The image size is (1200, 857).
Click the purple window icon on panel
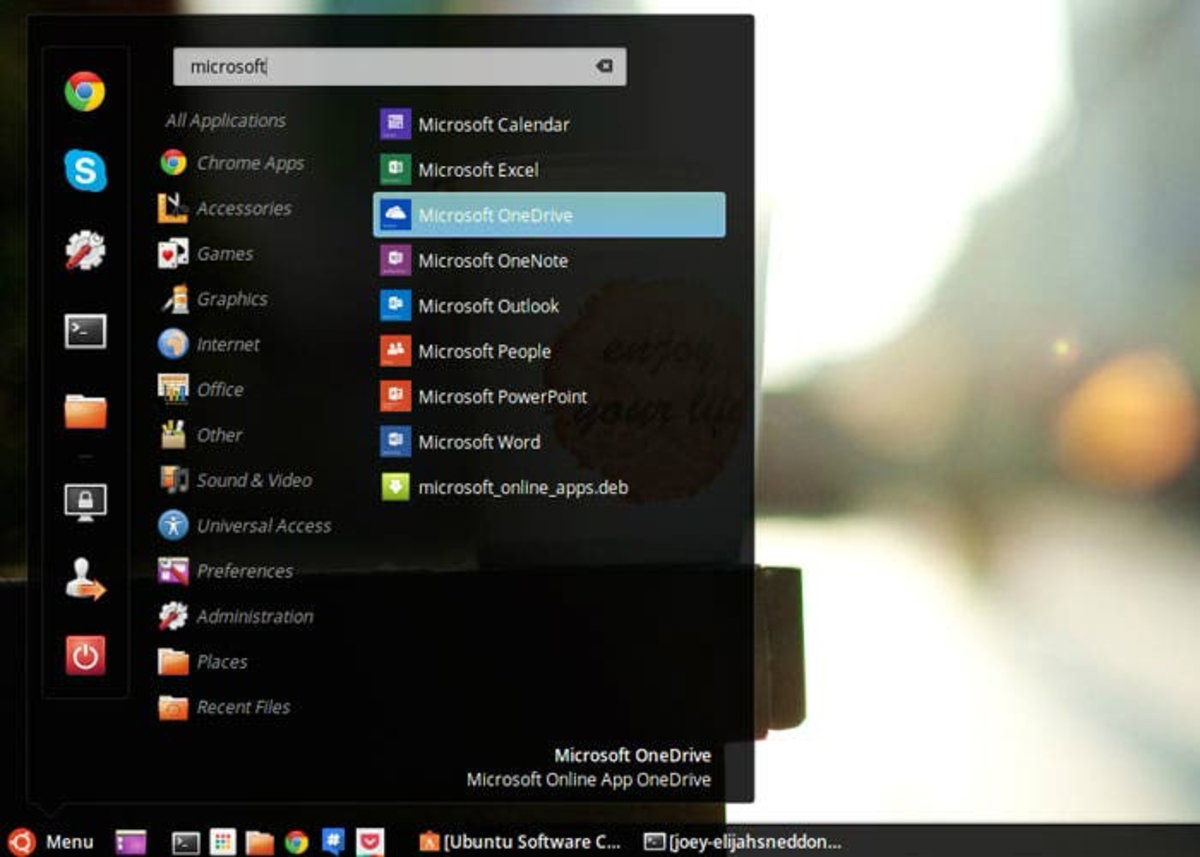pyautogui.click(x=131, y=842)
